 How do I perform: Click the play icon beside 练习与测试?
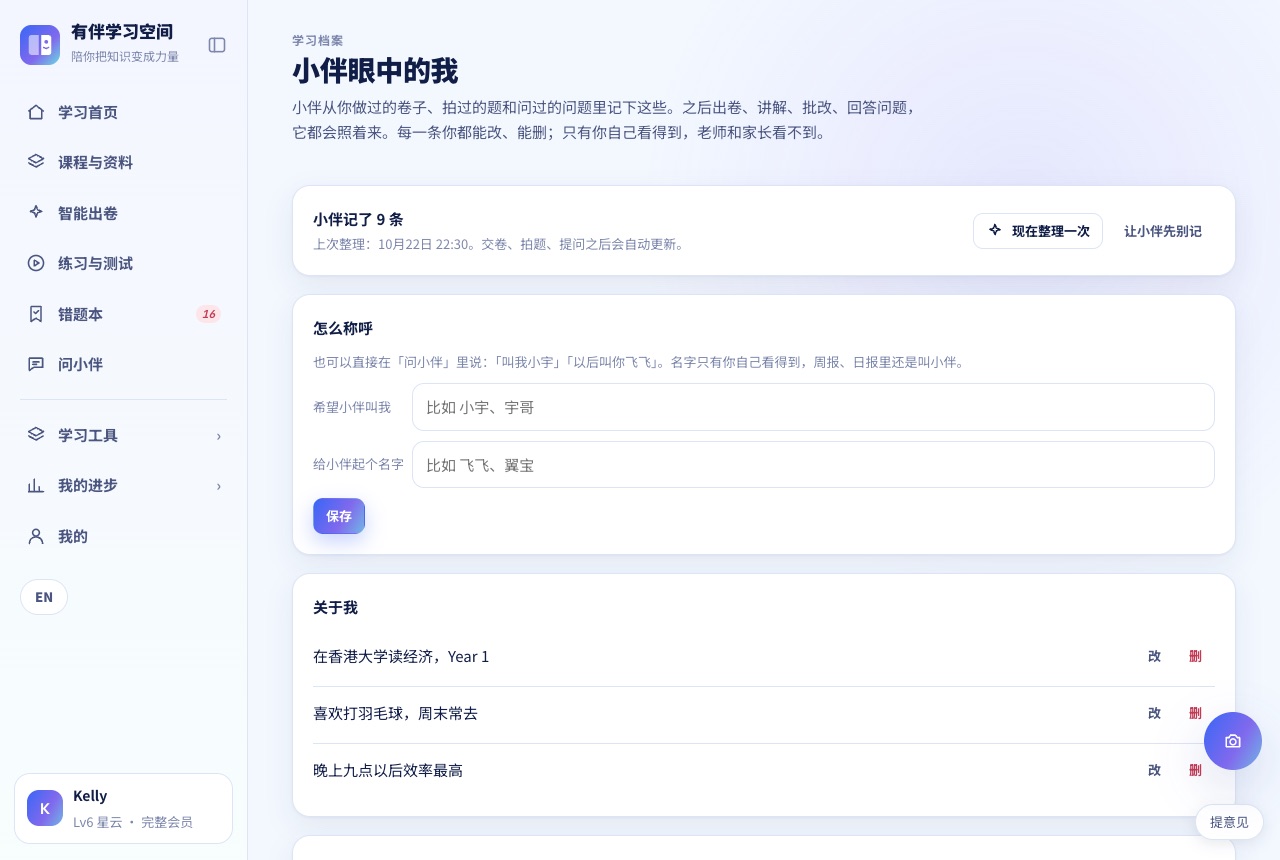click(x=36, y=263)
